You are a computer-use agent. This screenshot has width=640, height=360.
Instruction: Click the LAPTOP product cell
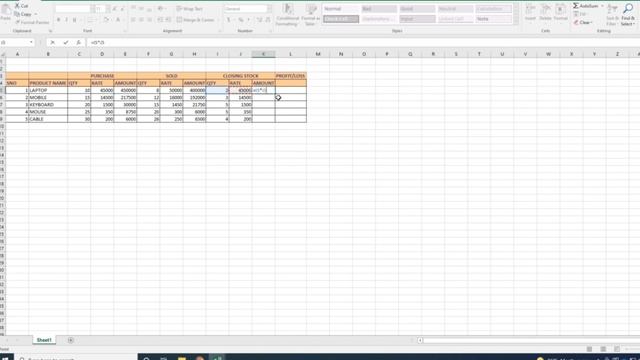pyautogui.click(x=48, y=90)
